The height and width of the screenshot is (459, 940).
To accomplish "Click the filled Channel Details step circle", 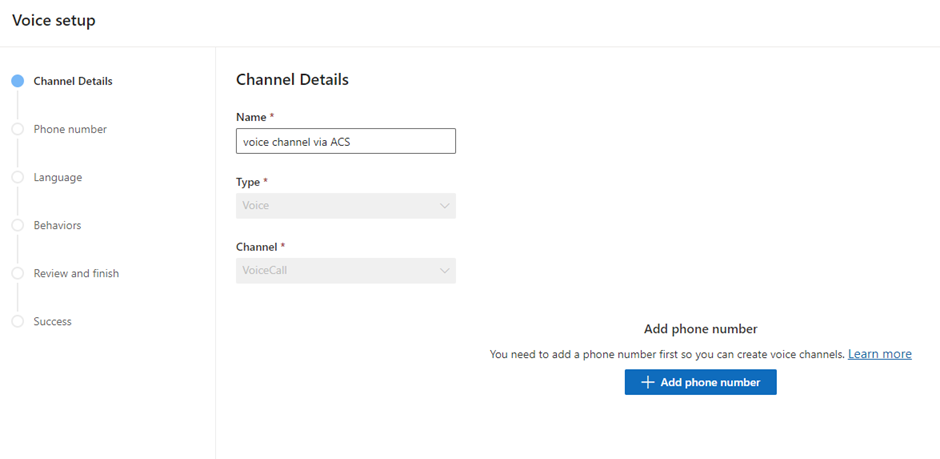I will pyautogui.click(x=17, y=82).
